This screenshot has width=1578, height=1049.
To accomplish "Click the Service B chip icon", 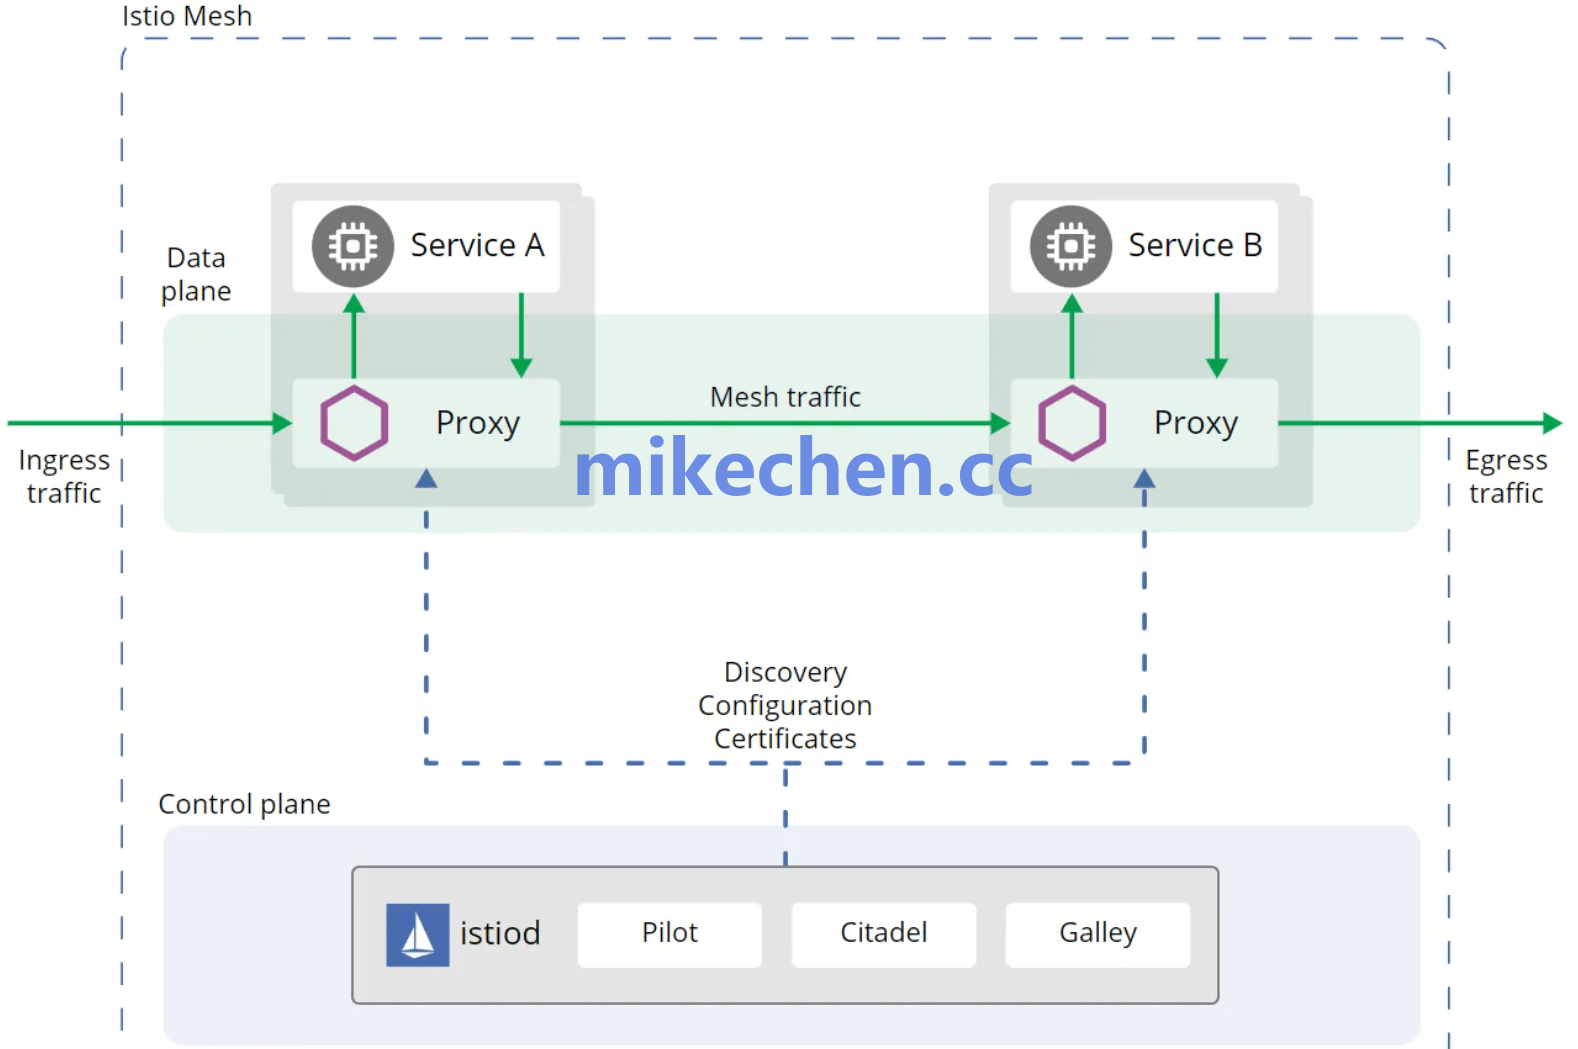I will coord(1070,246).
